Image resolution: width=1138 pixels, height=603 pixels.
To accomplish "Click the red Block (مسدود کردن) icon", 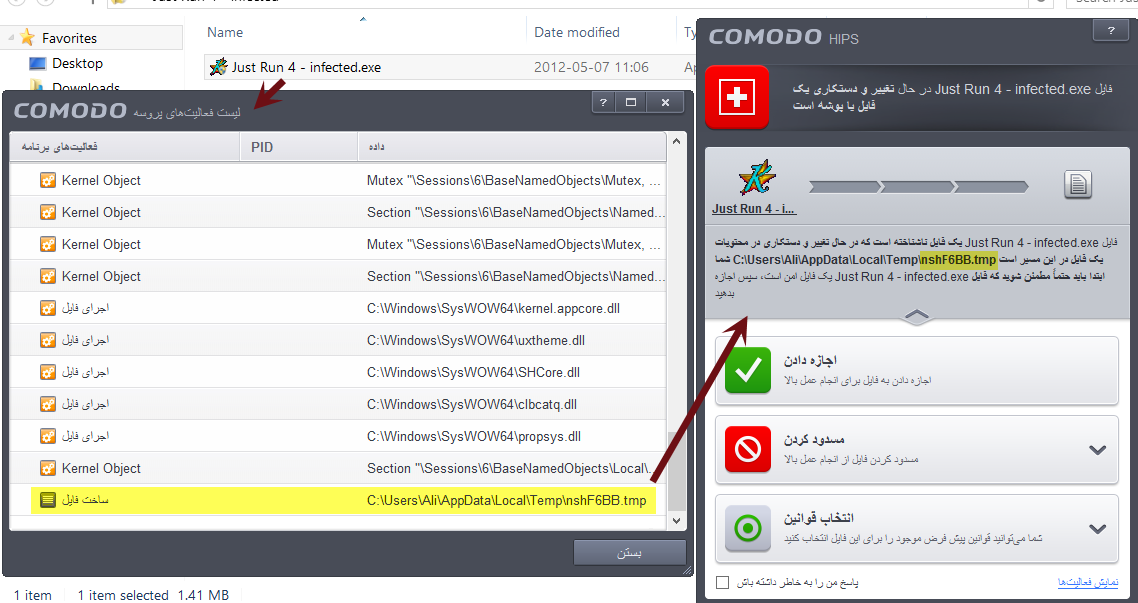I will tap(748, 449).
